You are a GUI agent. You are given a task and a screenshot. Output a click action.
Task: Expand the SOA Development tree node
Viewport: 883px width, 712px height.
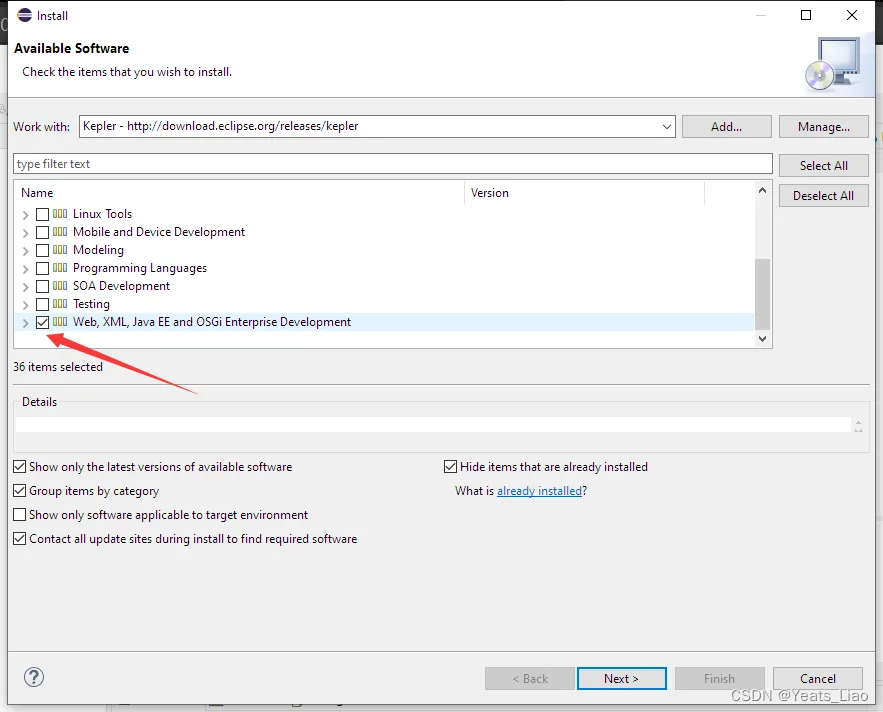click(25, 287)
